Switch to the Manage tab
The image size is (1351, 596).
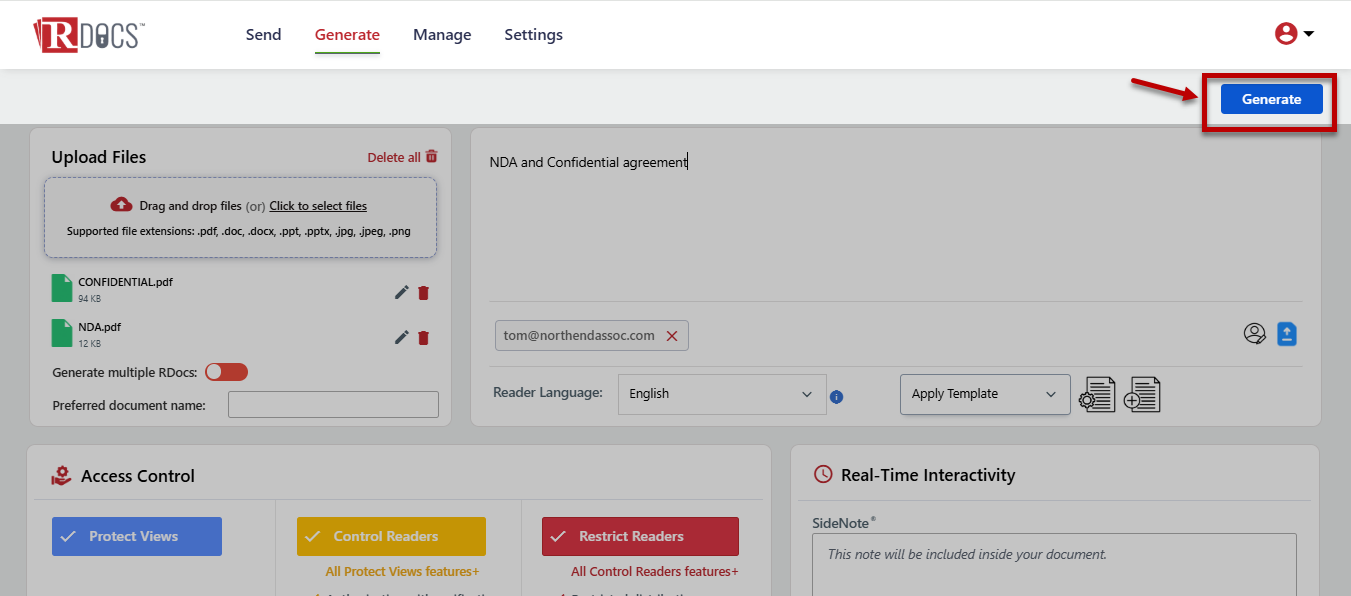pyautogui.click(x=442, y=35)
